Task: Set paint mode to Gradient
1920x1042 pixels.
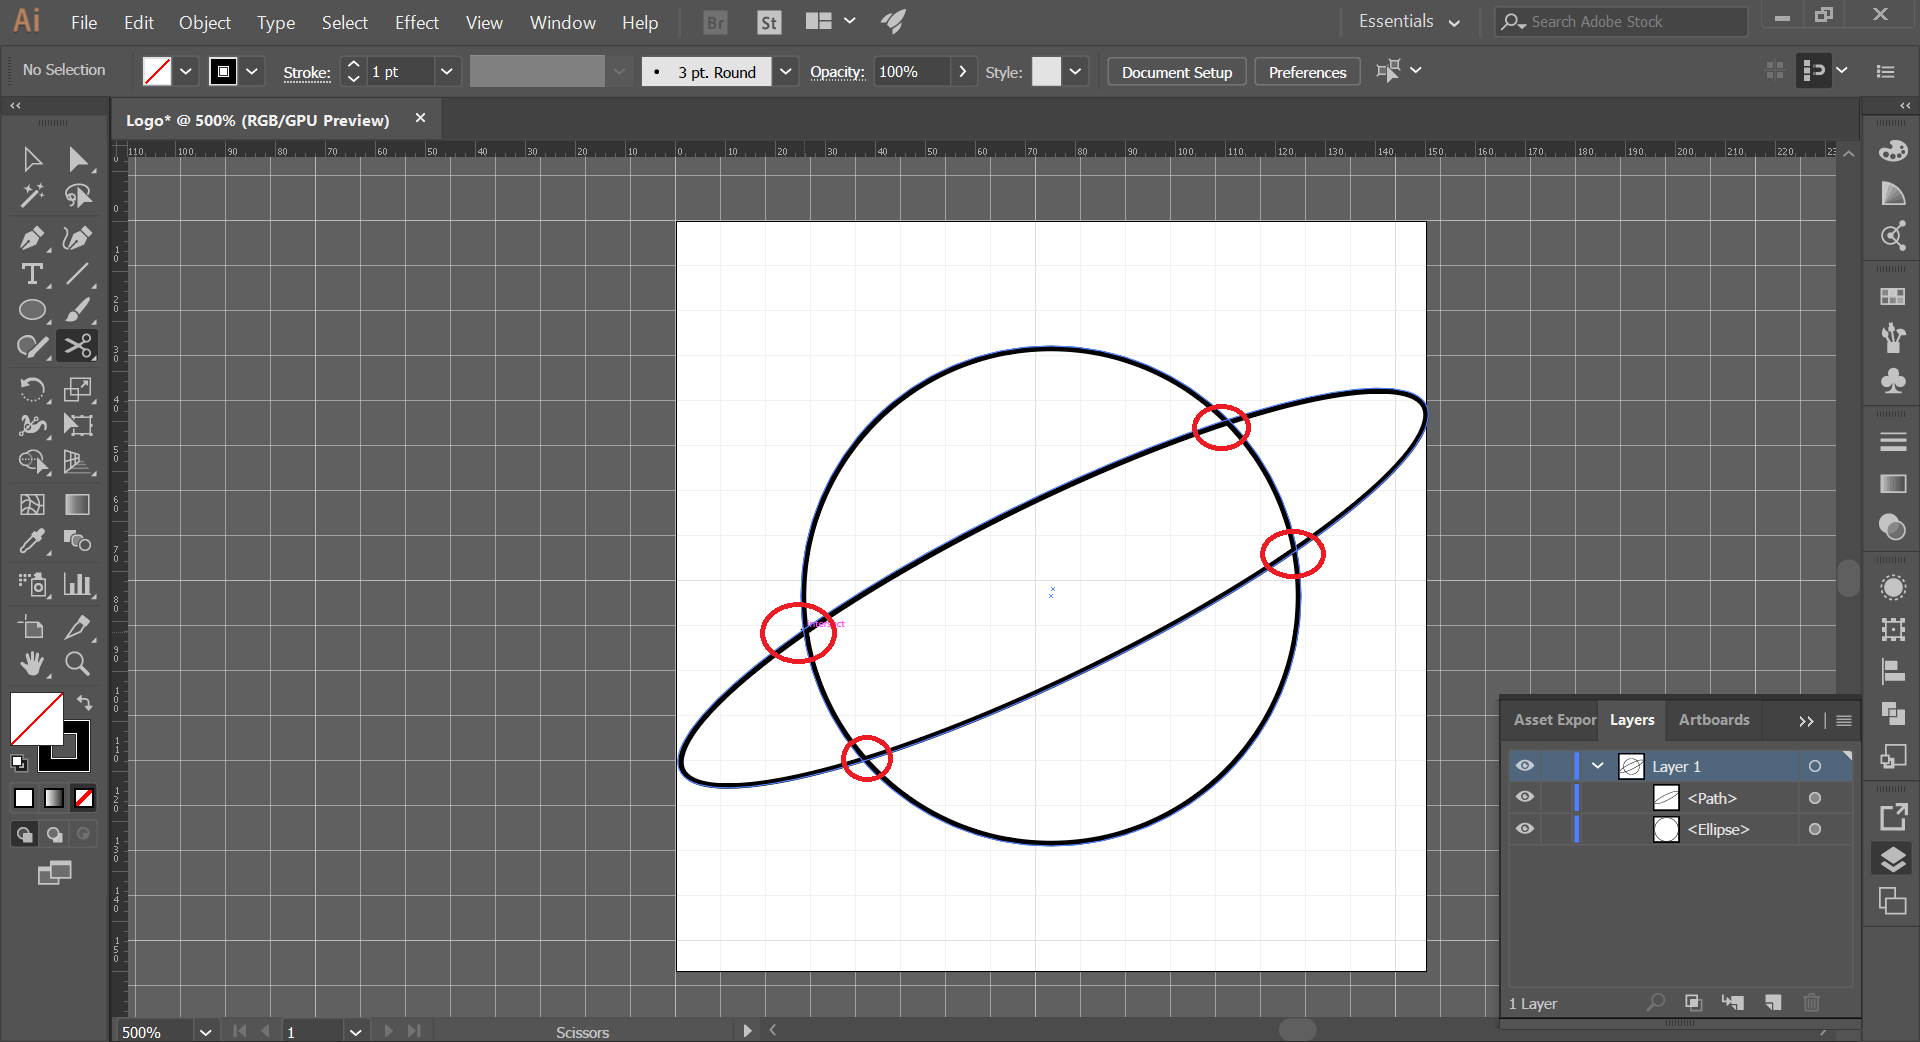Action: click(54, 798)
